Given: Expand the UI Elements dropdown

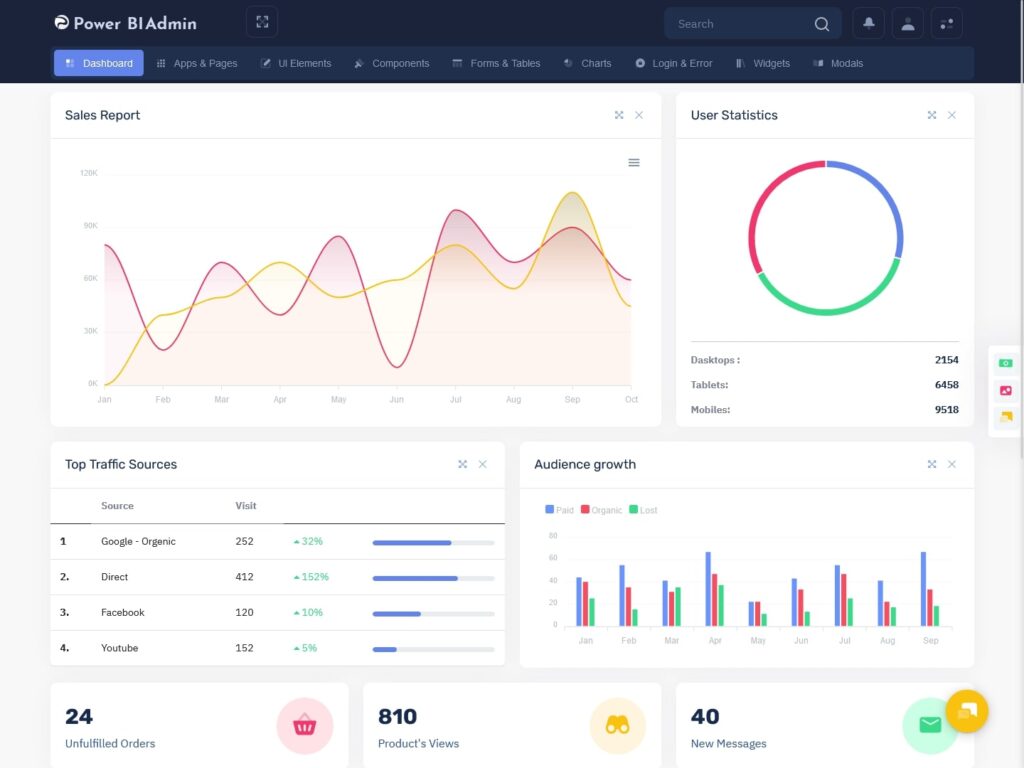Looking at the screenshot, I should tap(296, 63).
